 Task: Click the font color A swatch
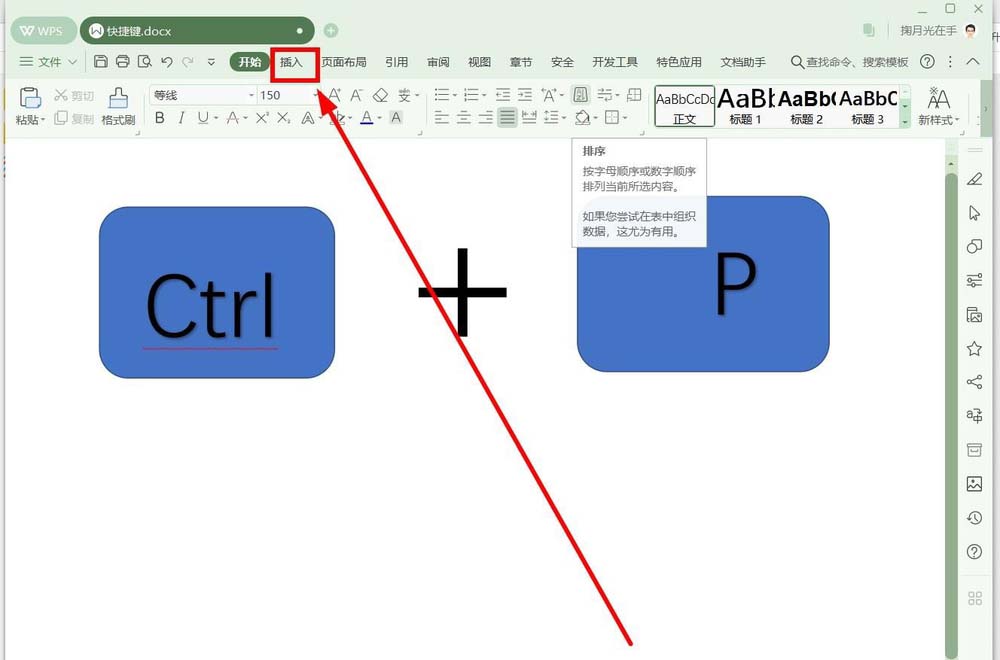click(366, 118)
